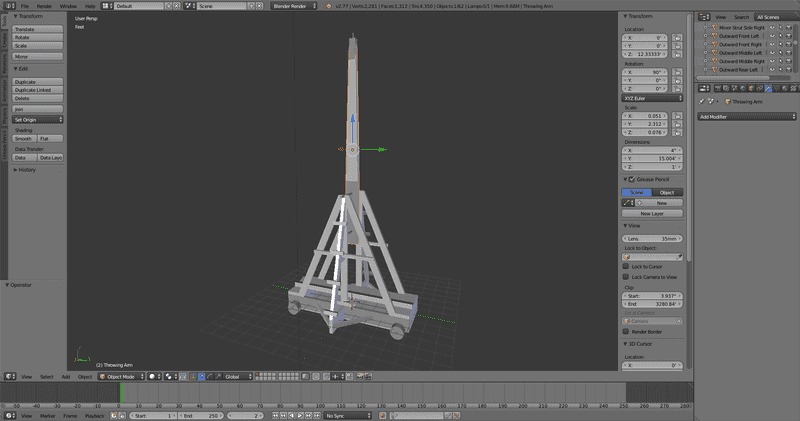
Task: Open the Object Mode selector dropdown
Action: (121, 377)
